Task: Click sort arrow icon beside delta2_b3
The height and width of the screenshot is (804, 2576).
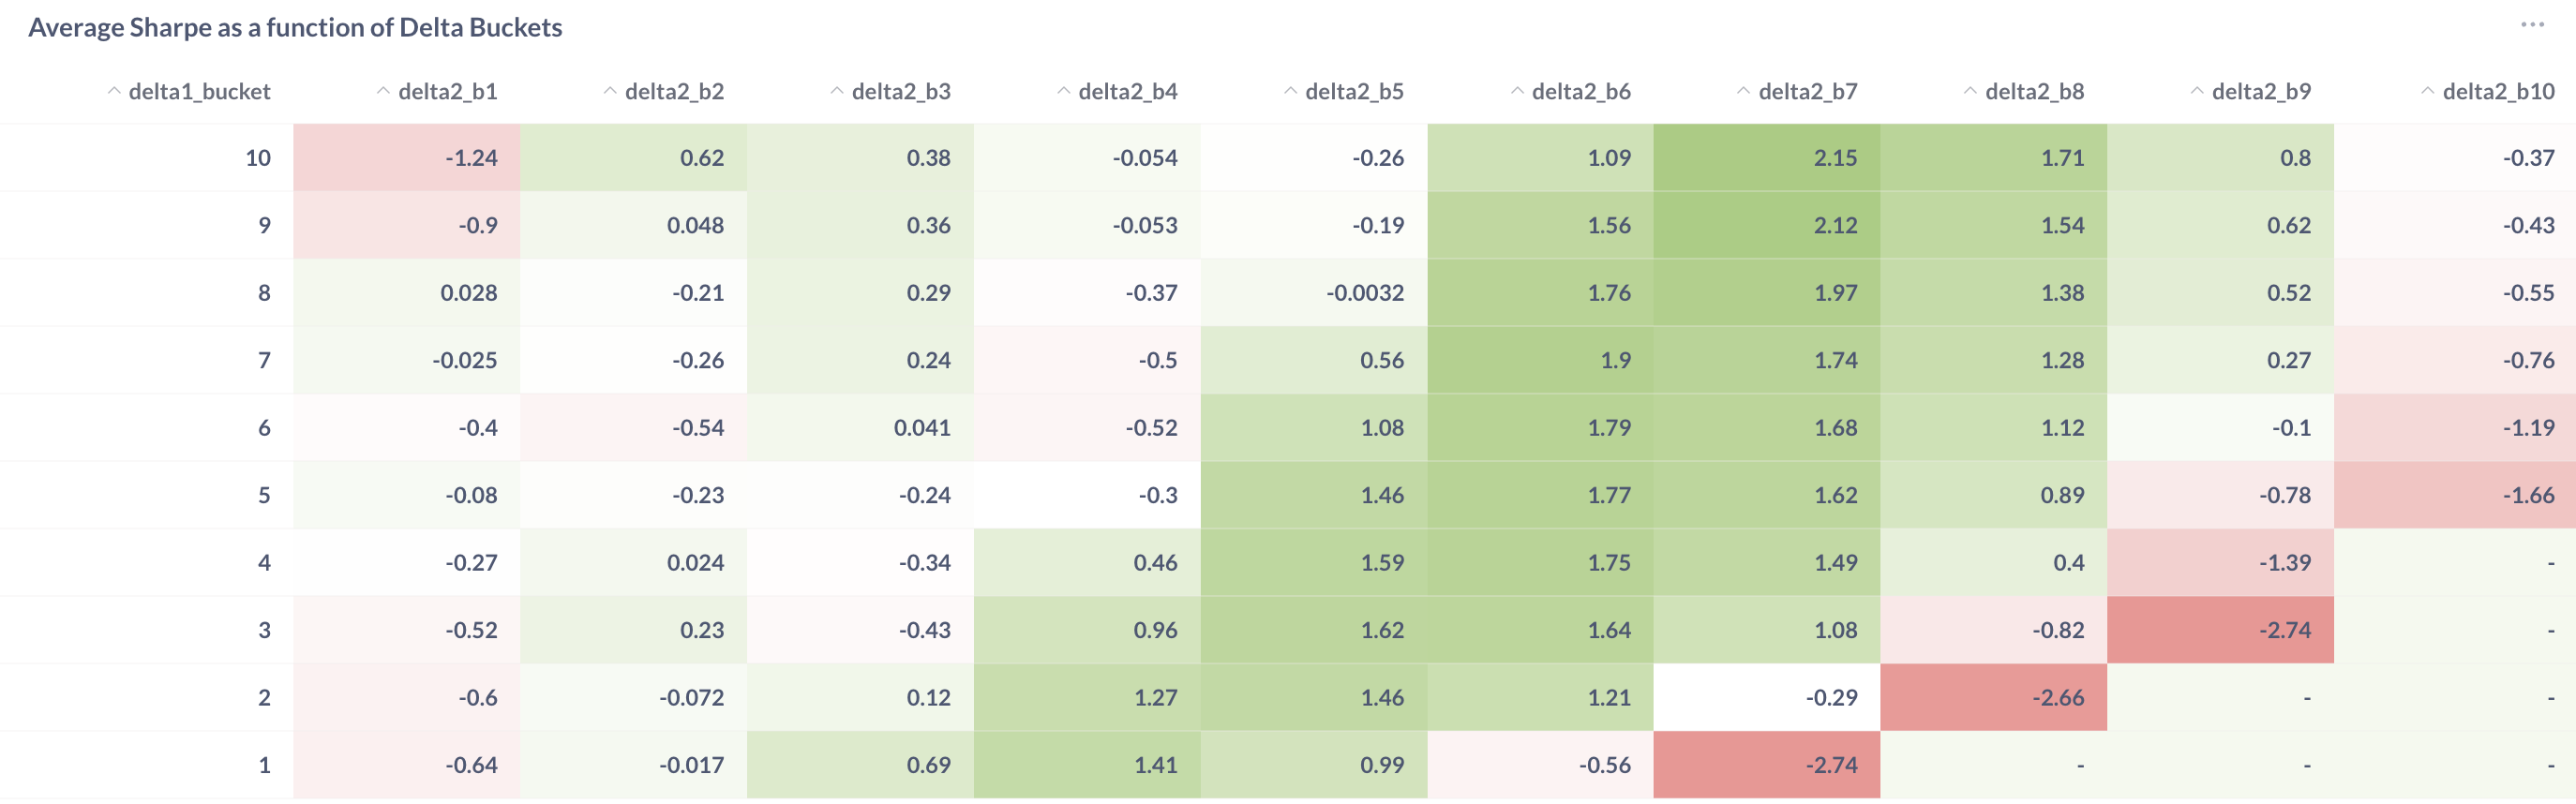Action: point(837,91)
